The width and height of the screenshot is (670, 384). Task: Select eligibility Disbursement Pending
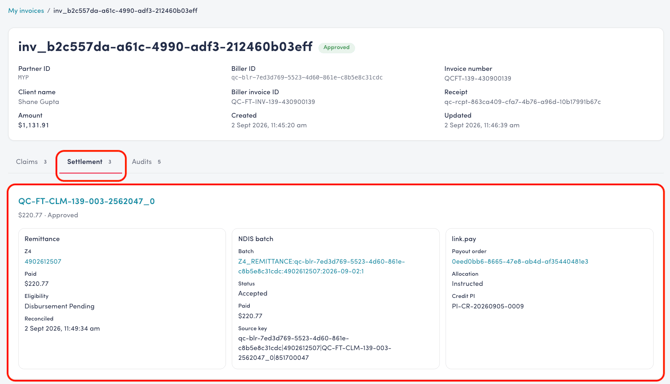(59, 306)
